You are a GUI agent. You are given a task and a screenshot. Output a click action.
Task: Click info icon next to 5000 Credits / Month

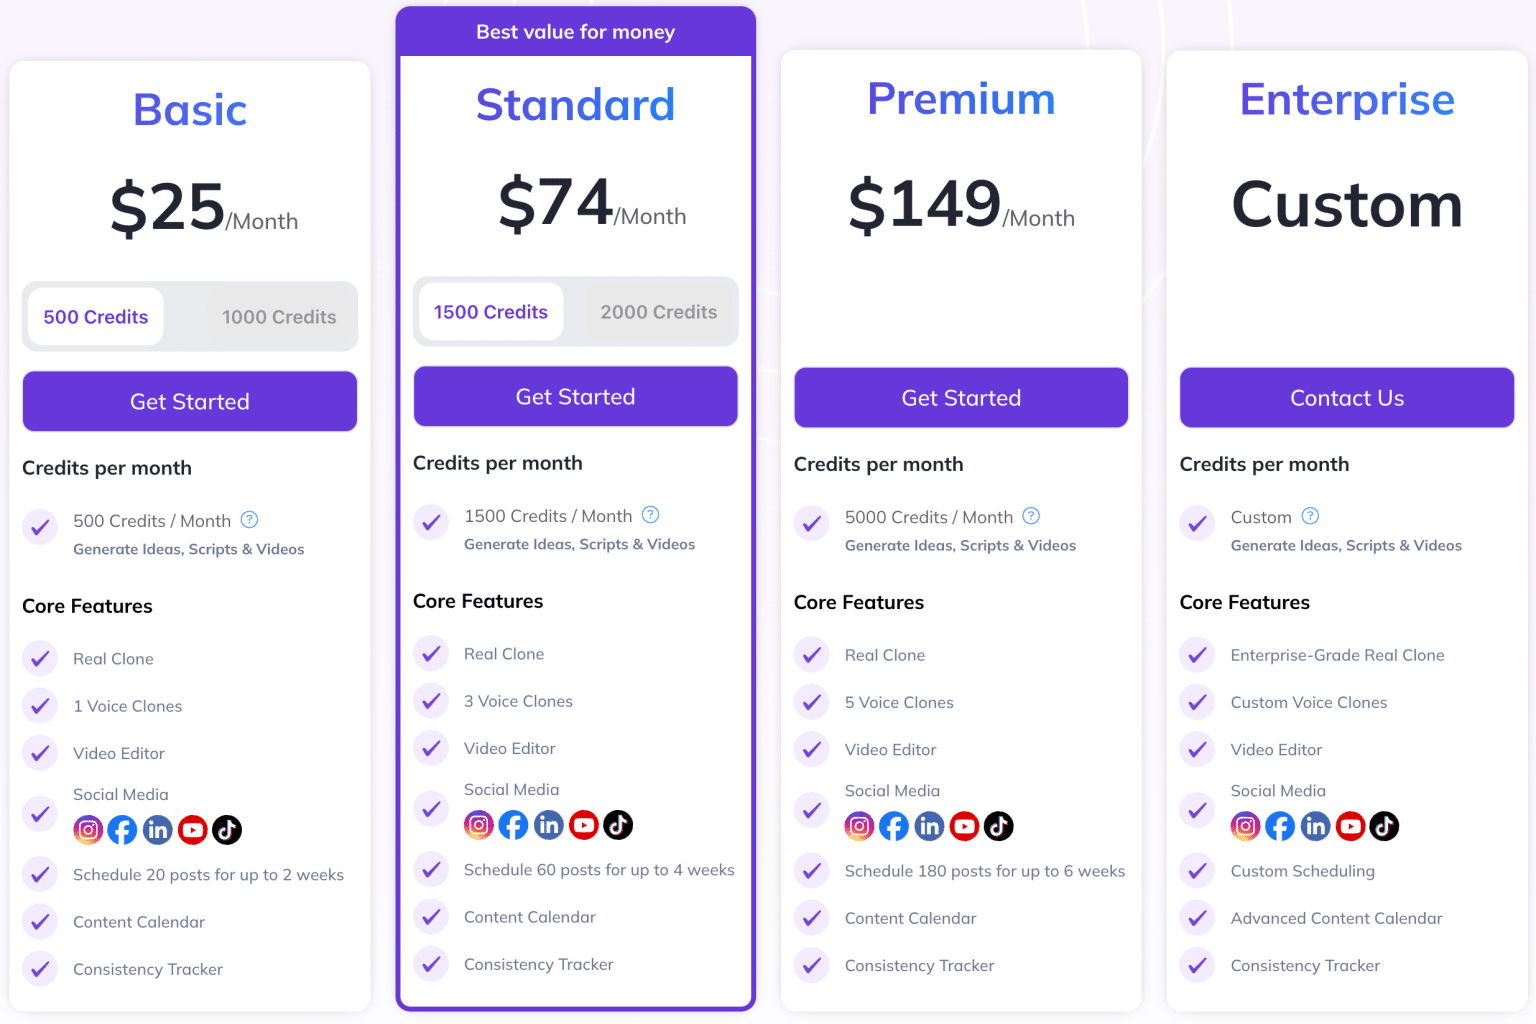pos(1031,516)
